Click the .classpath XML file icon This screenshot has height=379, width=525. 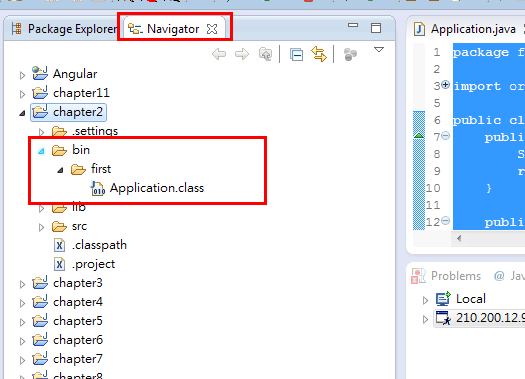click(59, 245)
